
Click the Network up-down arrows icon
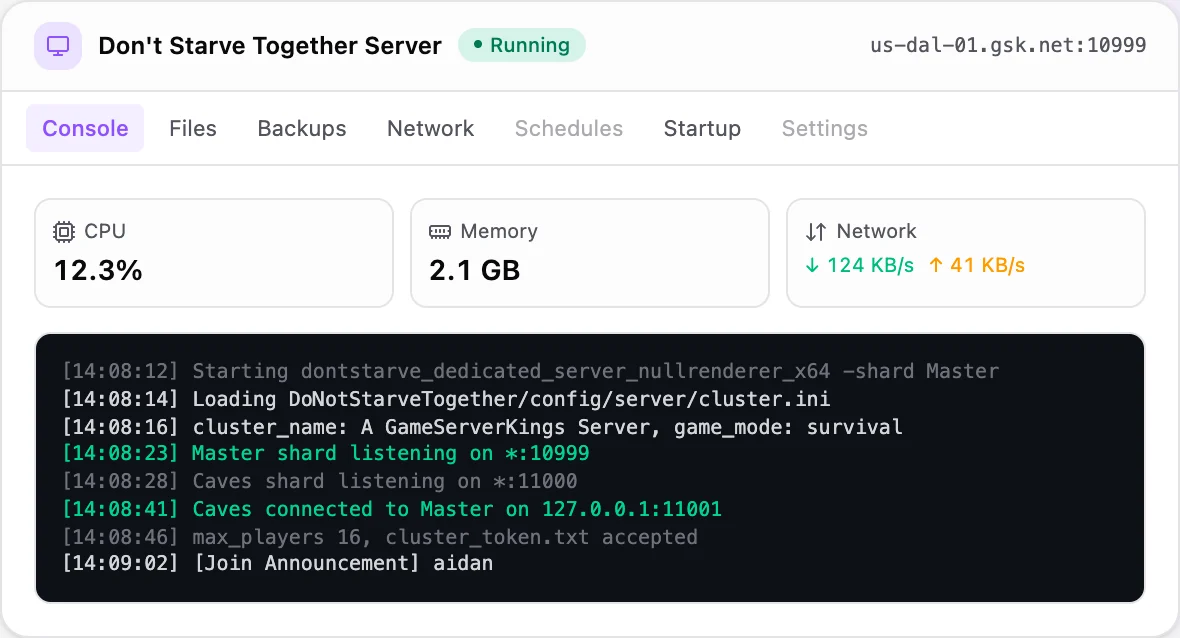pos(816,232)
